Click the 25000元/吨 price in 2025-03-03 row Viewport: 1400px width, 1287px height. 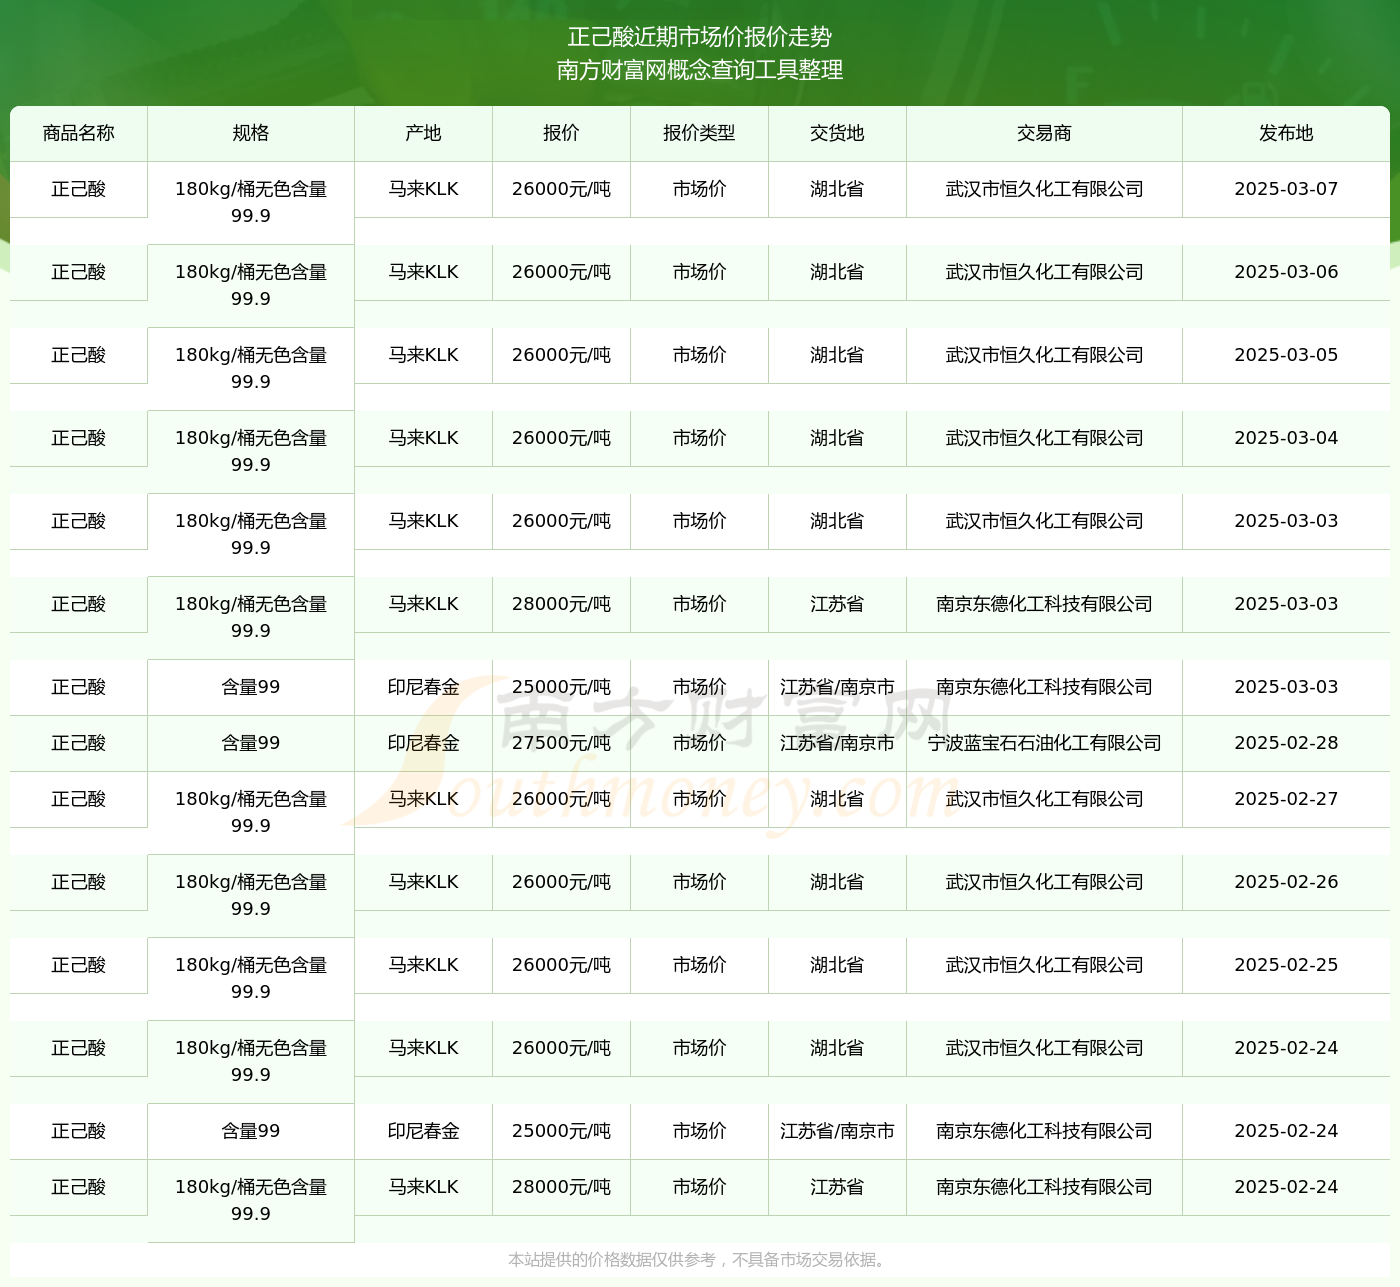(x=562, y=687)
